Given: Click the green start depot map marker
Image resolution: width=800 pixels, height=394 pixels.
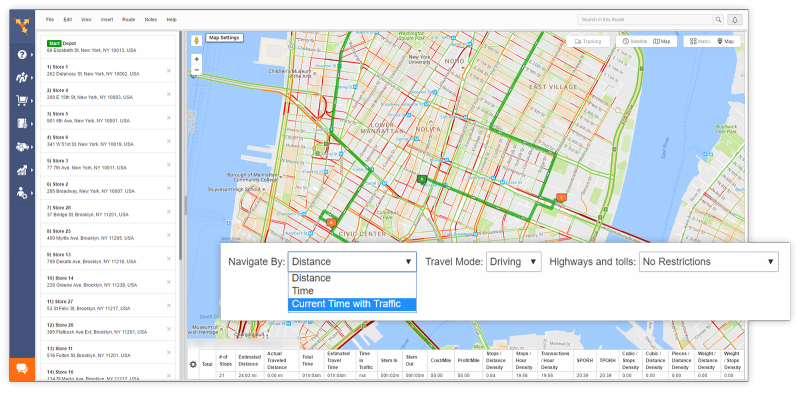Looking at the screenshot, I should (421, 179).
